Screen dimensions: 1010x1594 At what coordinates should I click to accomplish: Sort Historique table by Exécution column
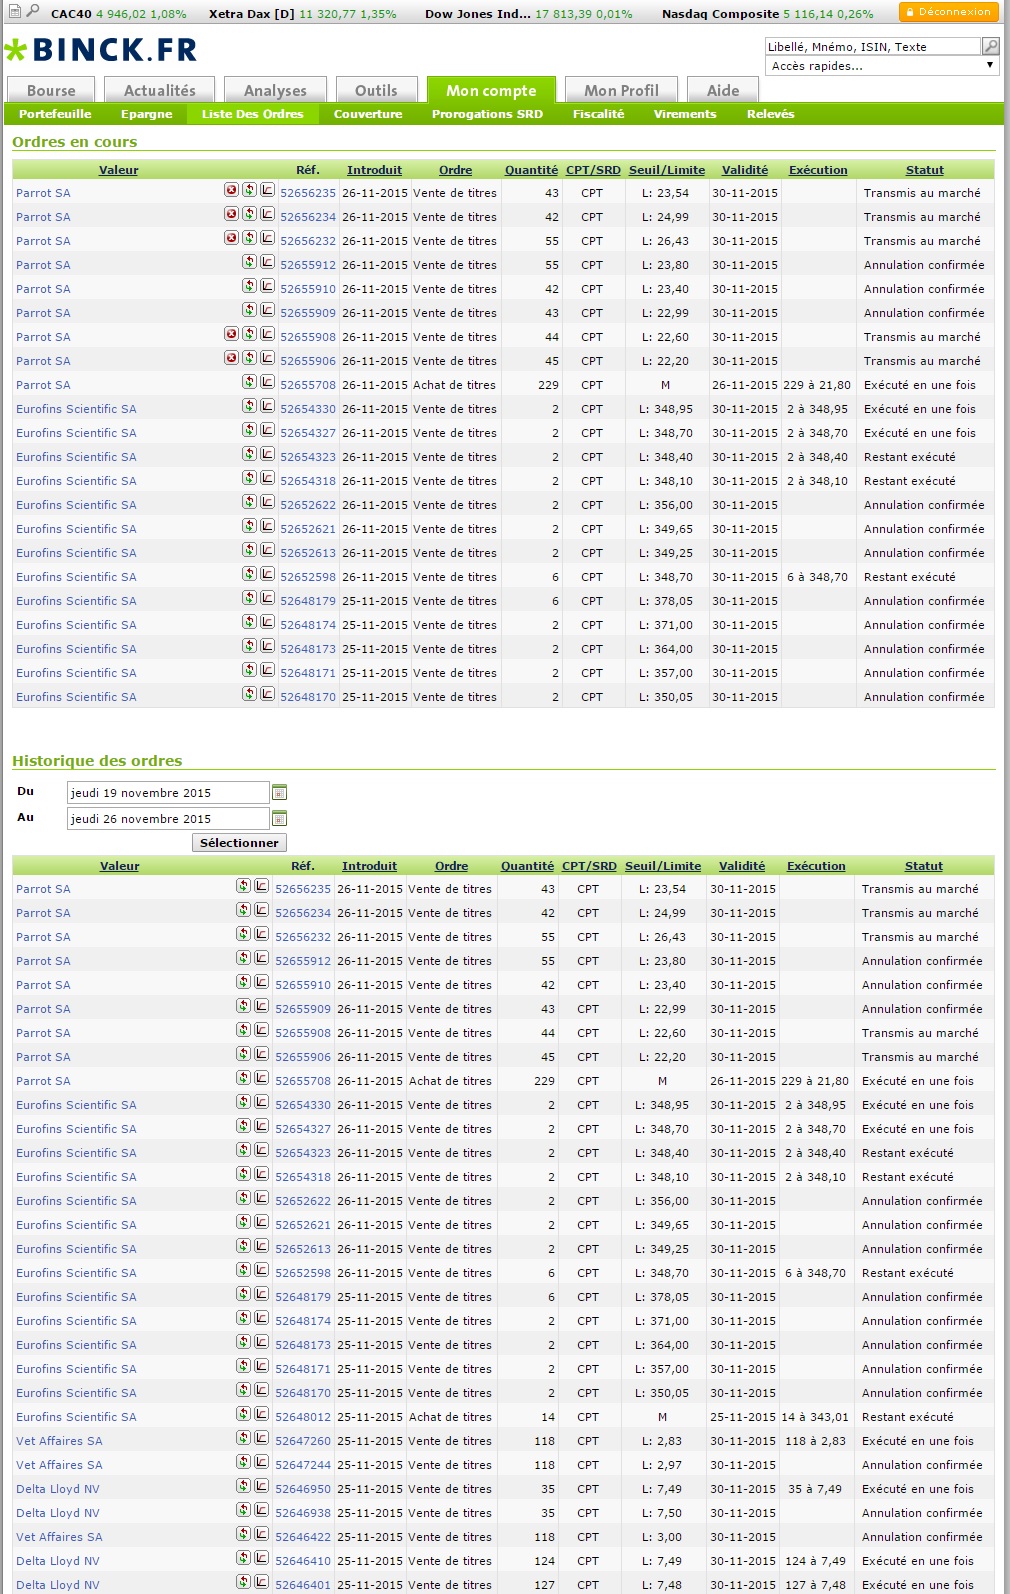[x=816, y=866]
